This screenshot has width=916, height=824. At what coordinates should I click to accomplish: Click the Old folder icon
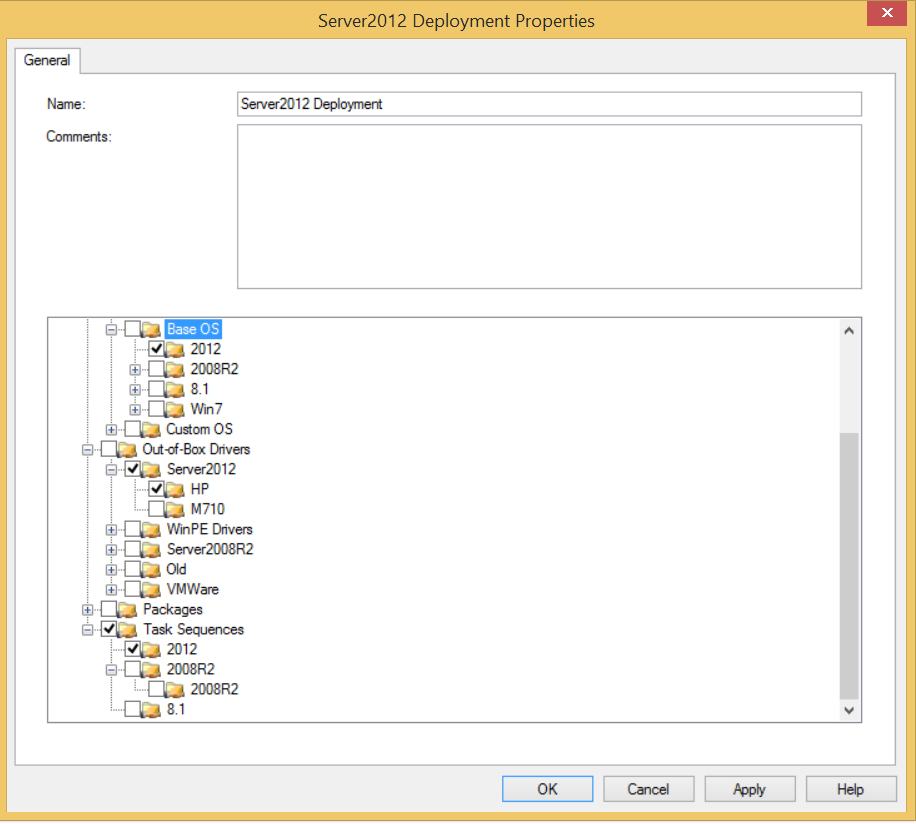[x=151, y=569]
